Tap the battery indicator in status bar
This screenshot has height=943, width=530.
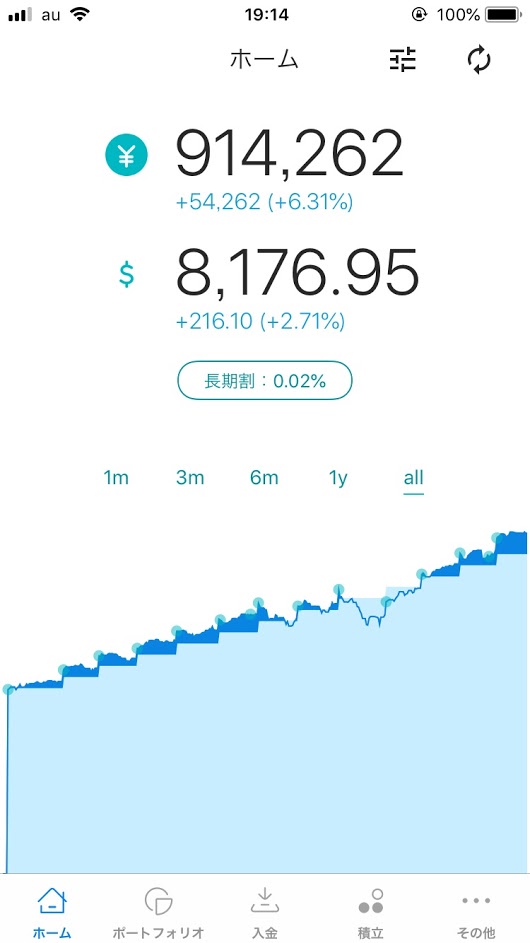point(504,14)
